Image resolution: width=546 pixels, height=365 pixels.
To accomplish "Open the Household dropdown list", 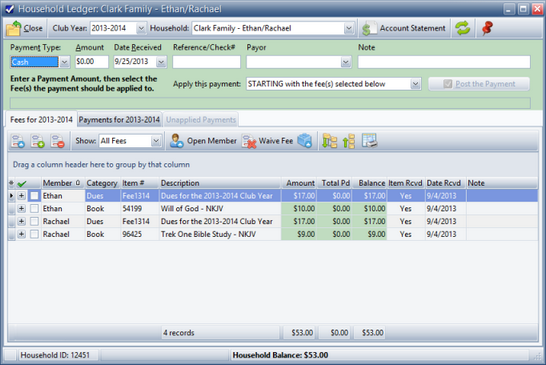I will (x=349, y=28).
